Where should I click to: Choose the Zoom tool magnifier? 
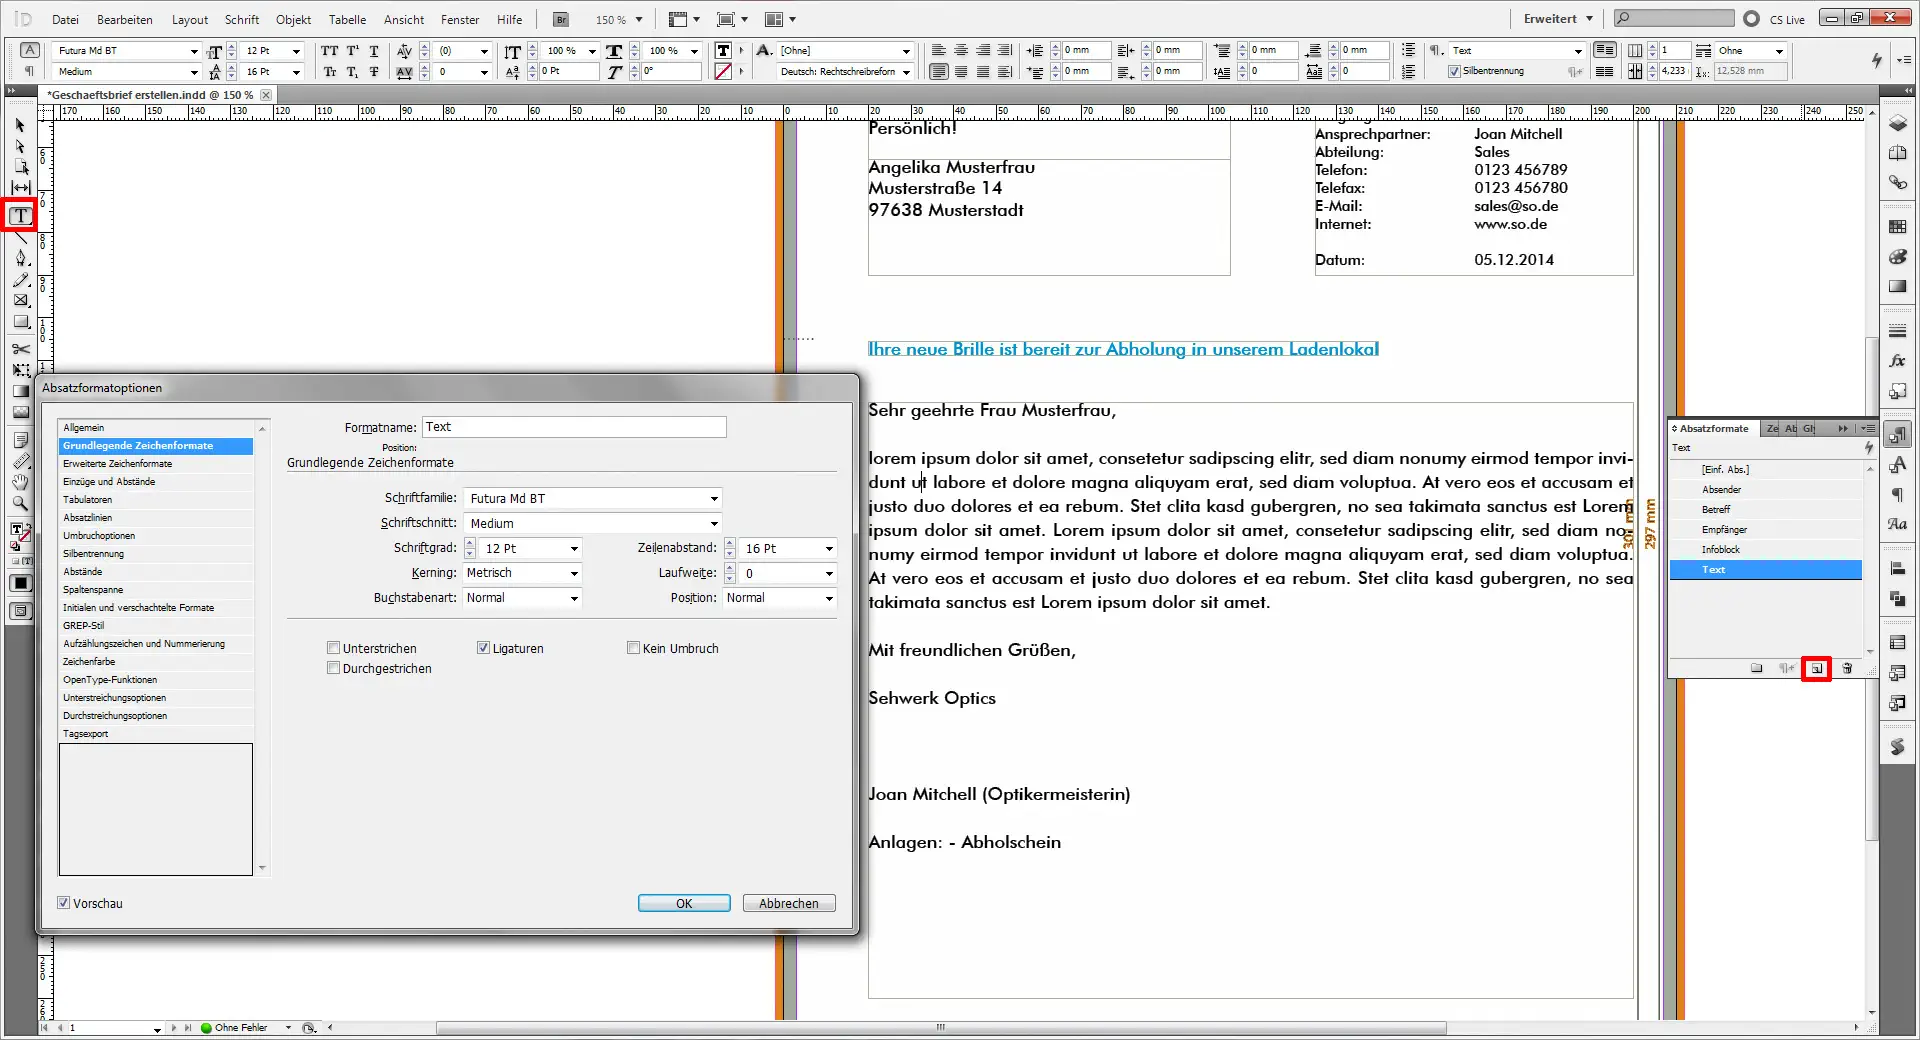pyautogui.click(x=20, y=503)
